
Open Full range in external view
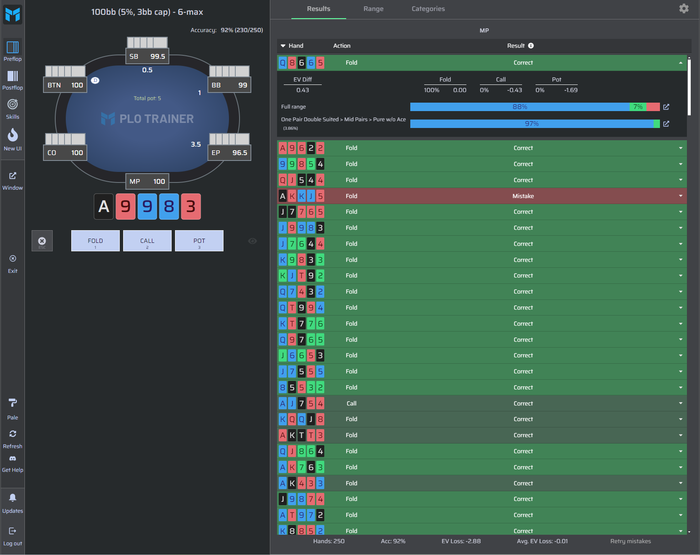click(666, 107)
